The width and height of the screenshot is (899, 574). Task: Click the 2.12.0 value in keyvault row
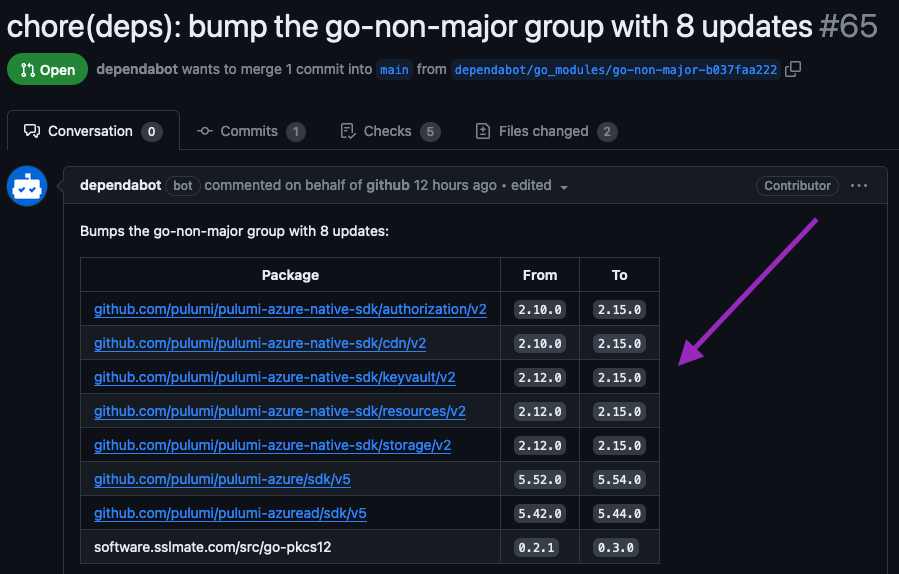[x=540, y=377]
